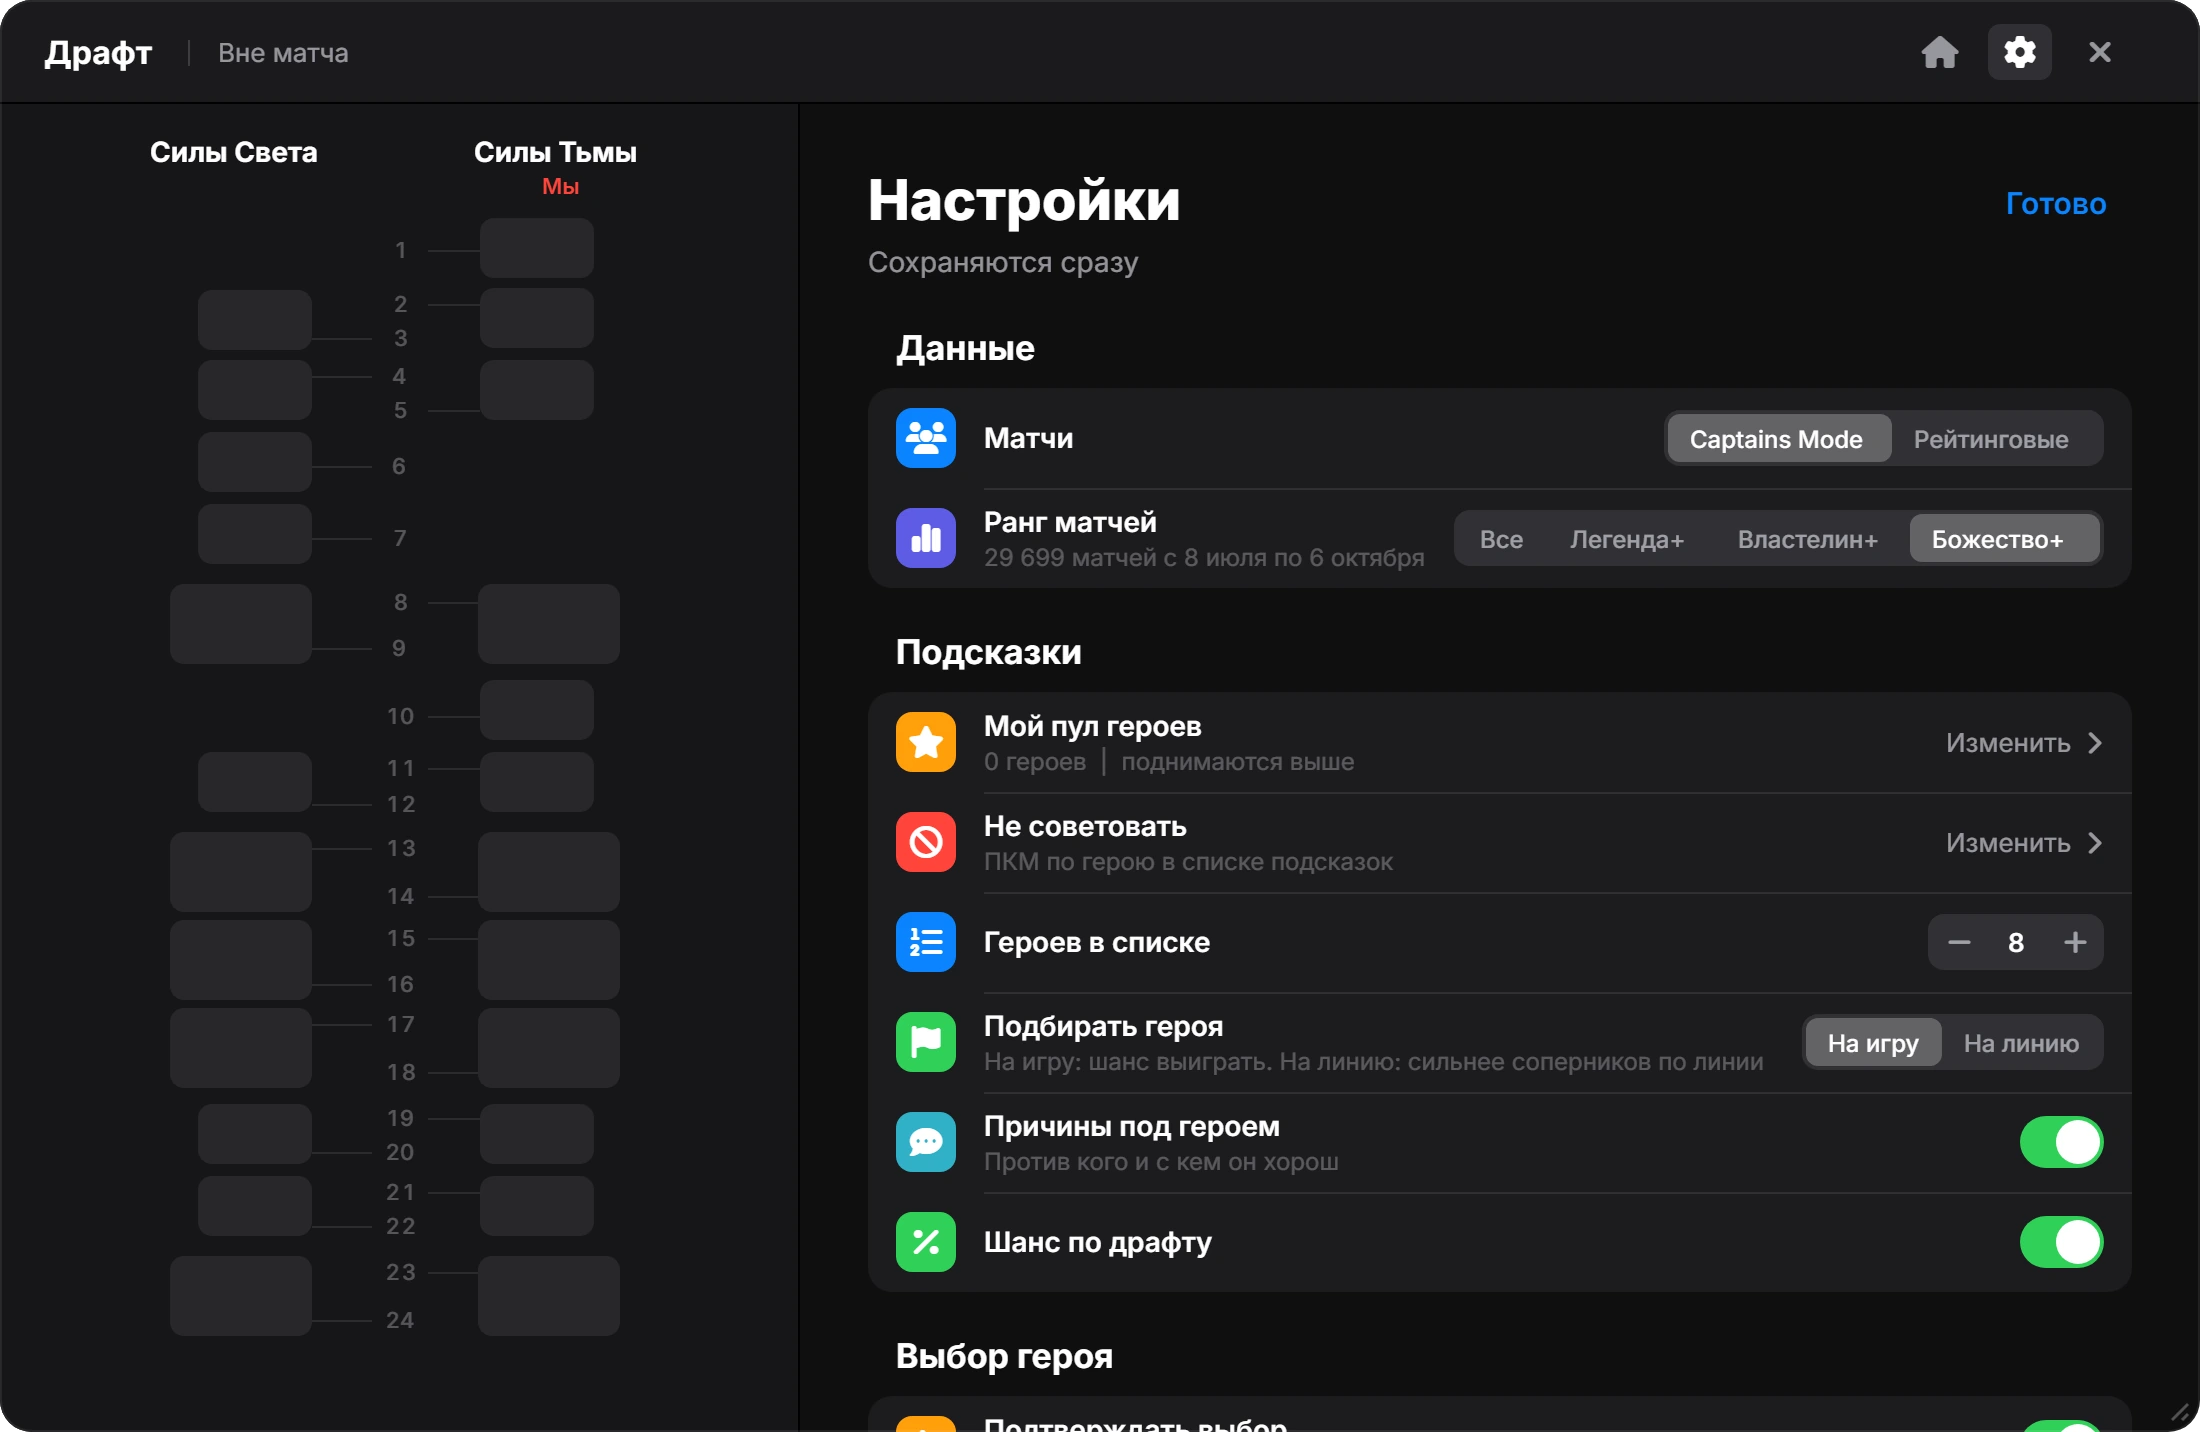Open Изменить for Мой пул героев

click(x=2024, y=743)
